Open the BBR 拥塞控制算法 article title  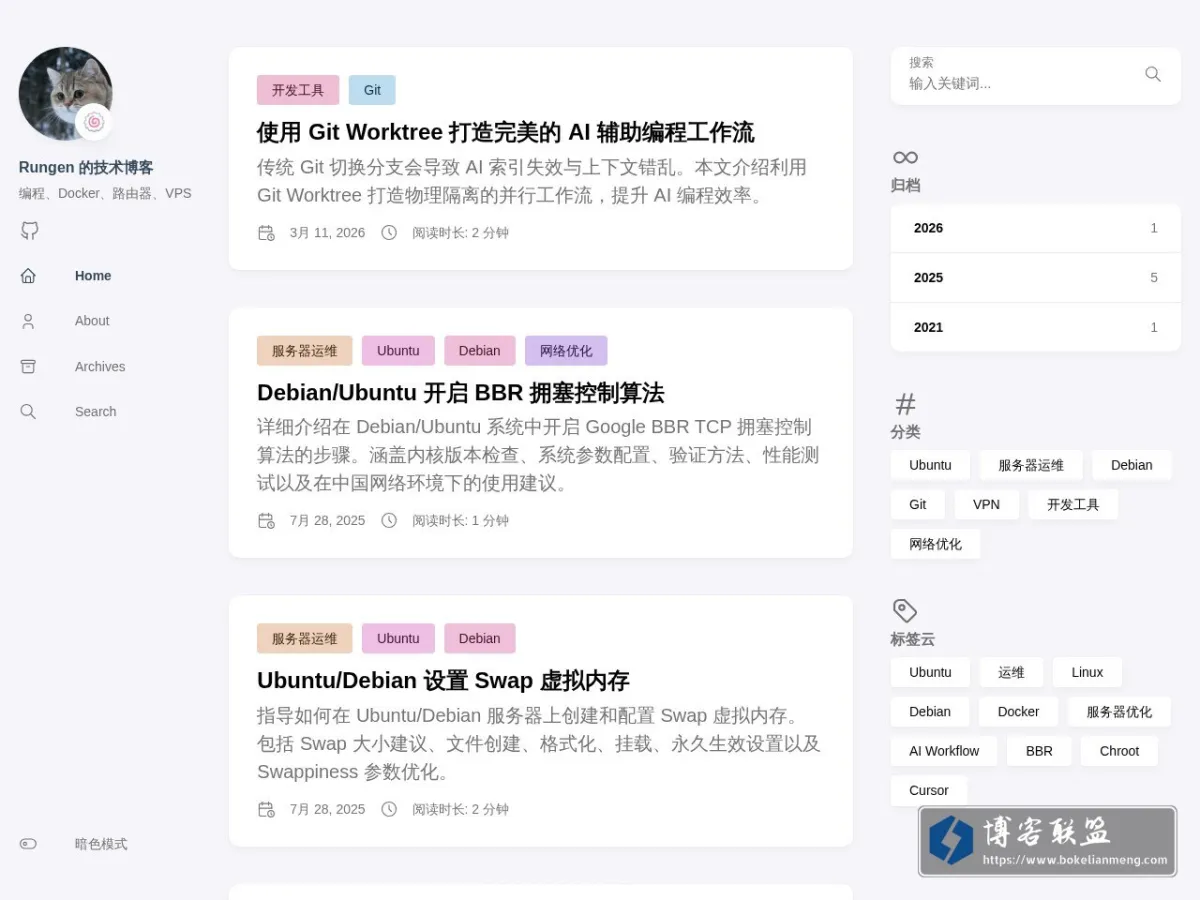[460, 392]
